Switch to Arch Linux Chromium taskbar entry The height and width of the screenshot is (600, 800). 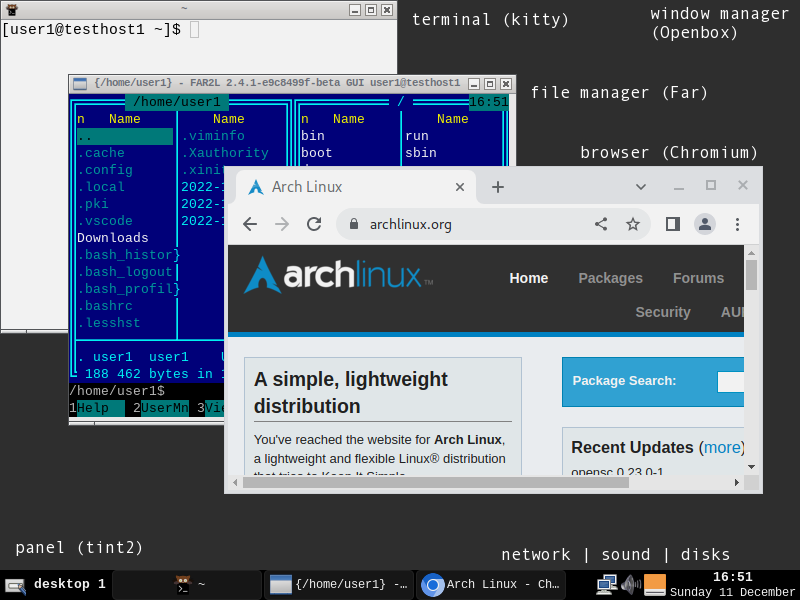click(490, 585)
